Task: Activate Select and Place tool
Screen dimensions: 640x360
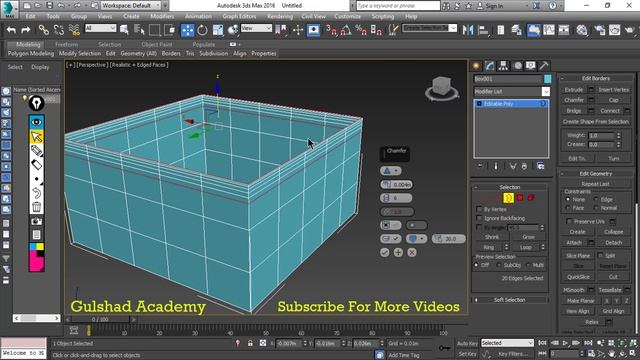Action: [x=233, y=30]
